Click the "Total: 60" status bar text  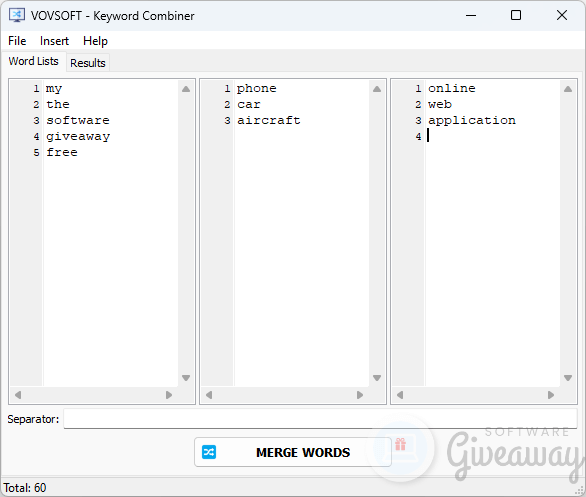[x=25, y=488]
